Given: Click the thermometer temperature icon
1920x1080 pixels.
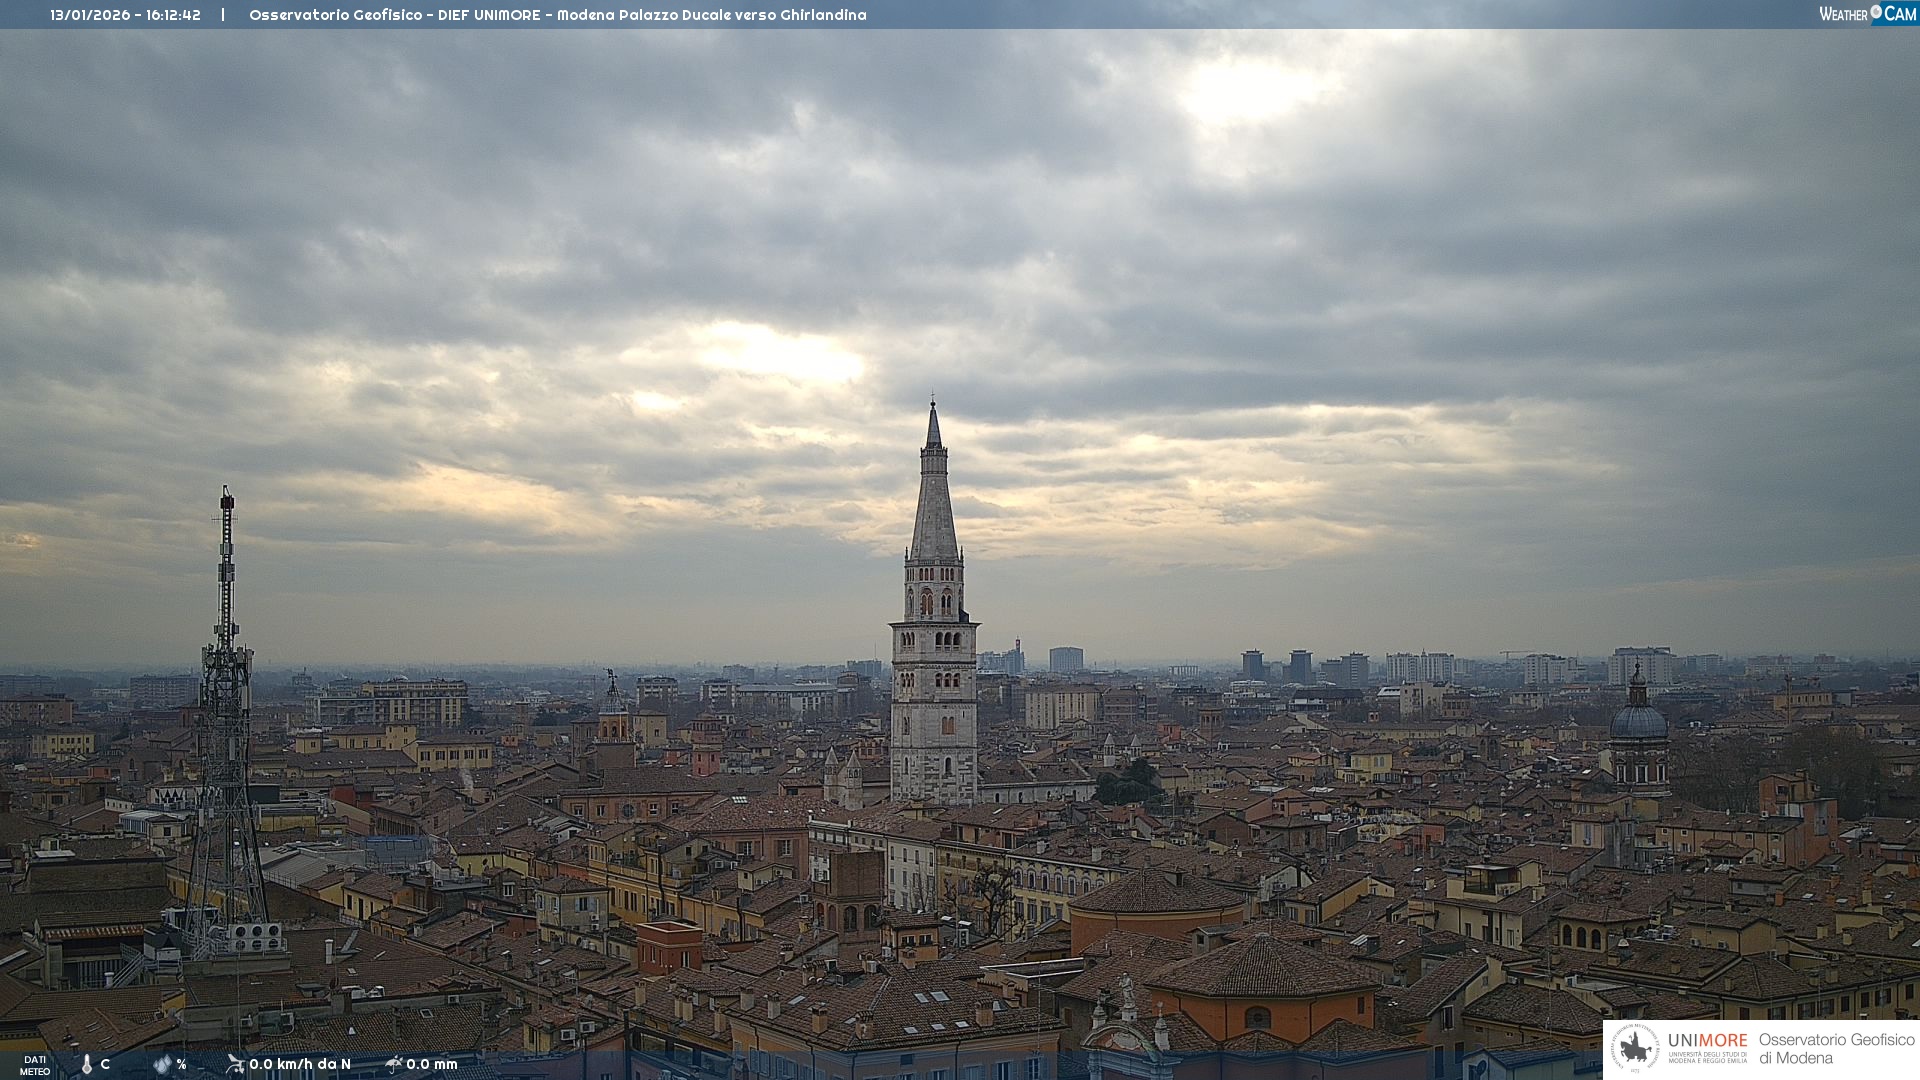Looking at the screenshot, I should [x=86, y=1064].
